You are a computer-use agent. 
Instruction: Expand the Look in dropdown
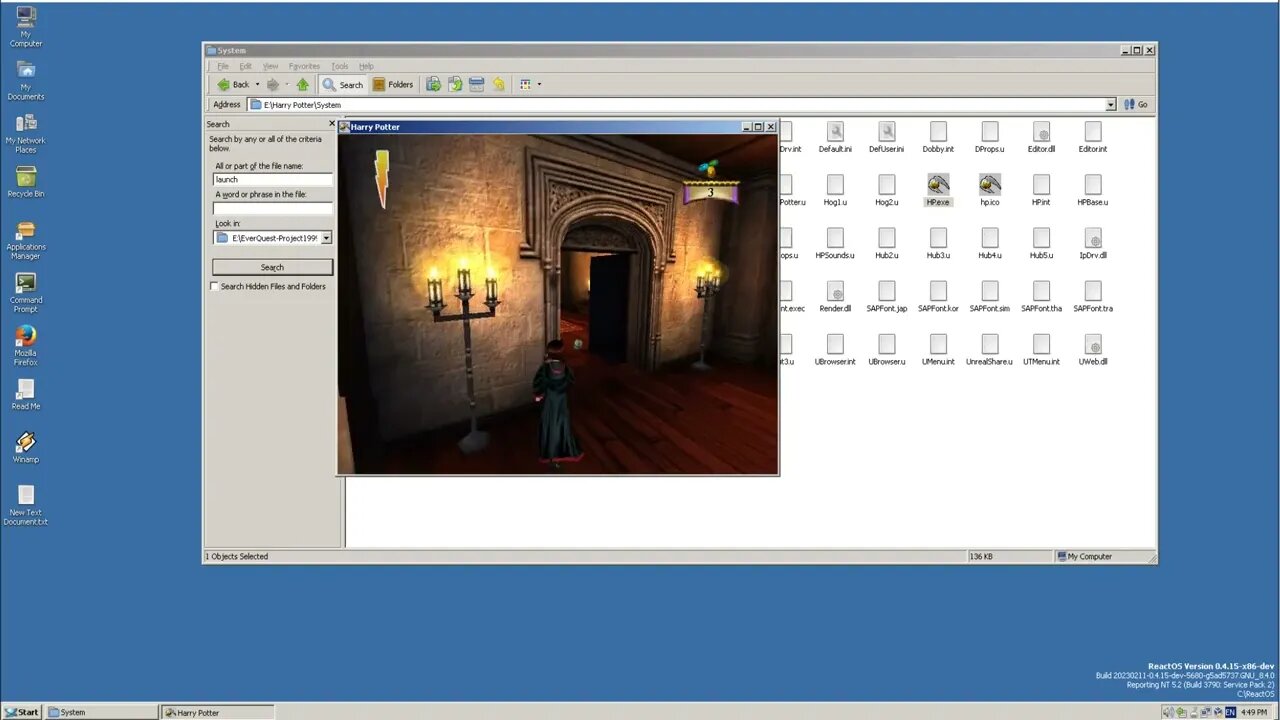[326, 238]
